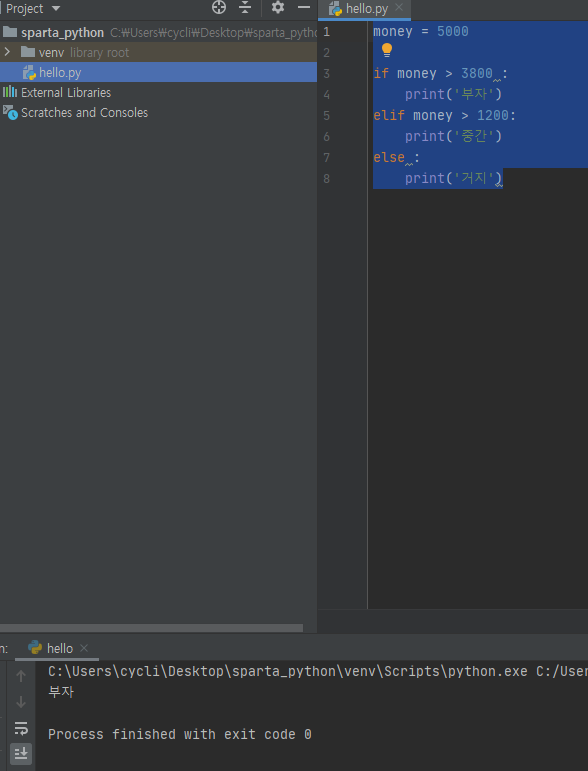The height and width of the screenshot is (771, 588).
Task: Click the 'money = 5000' code line
Action: click(x=421, y=31)
